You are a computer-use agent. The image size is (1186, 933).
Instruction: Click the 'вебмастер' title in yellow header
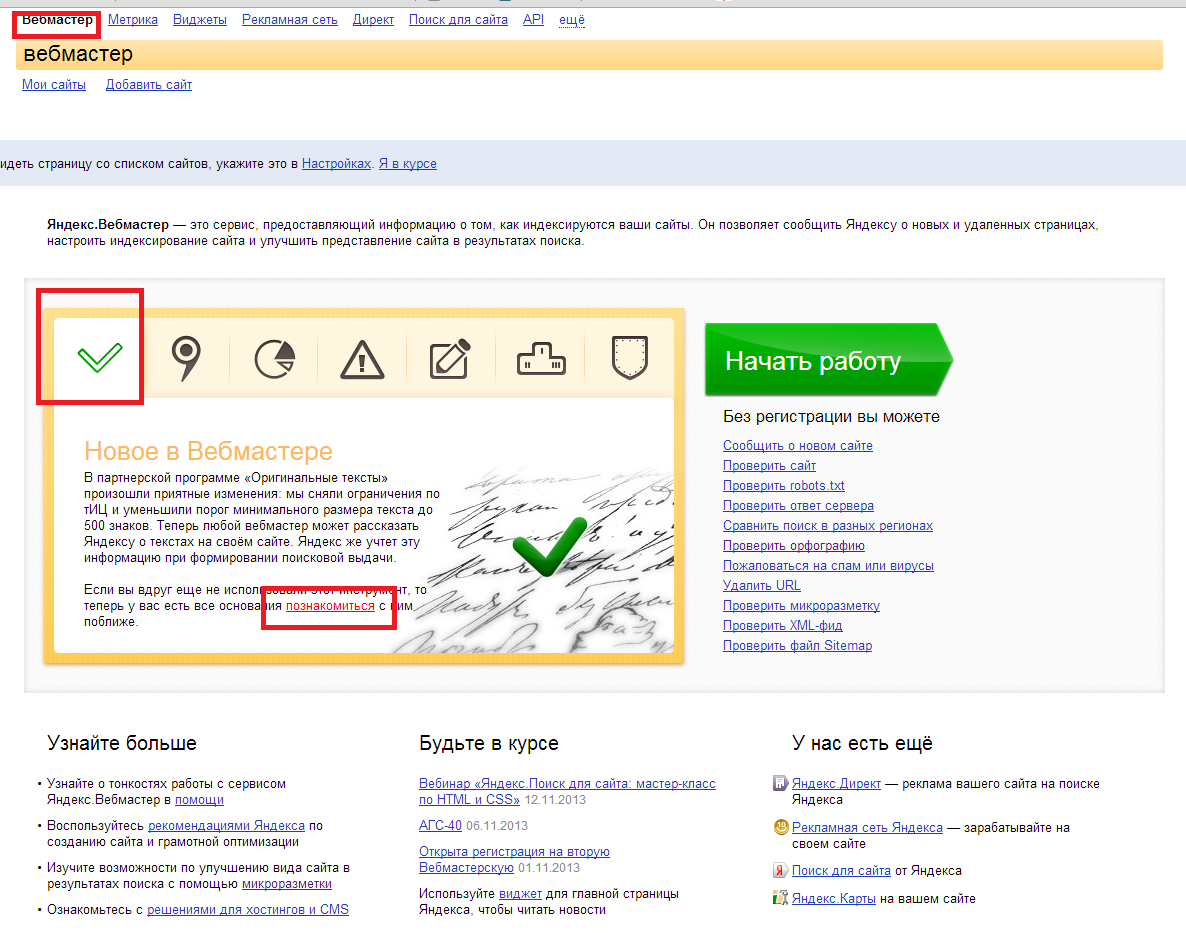[x=78, y=54]
